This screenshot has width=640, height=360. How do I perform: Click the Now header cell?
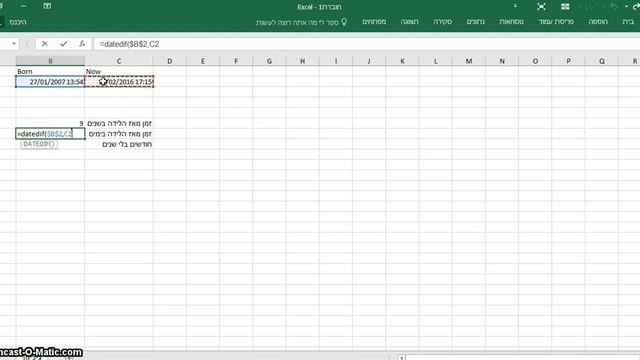pyautogui.click(x=119, y=71)
